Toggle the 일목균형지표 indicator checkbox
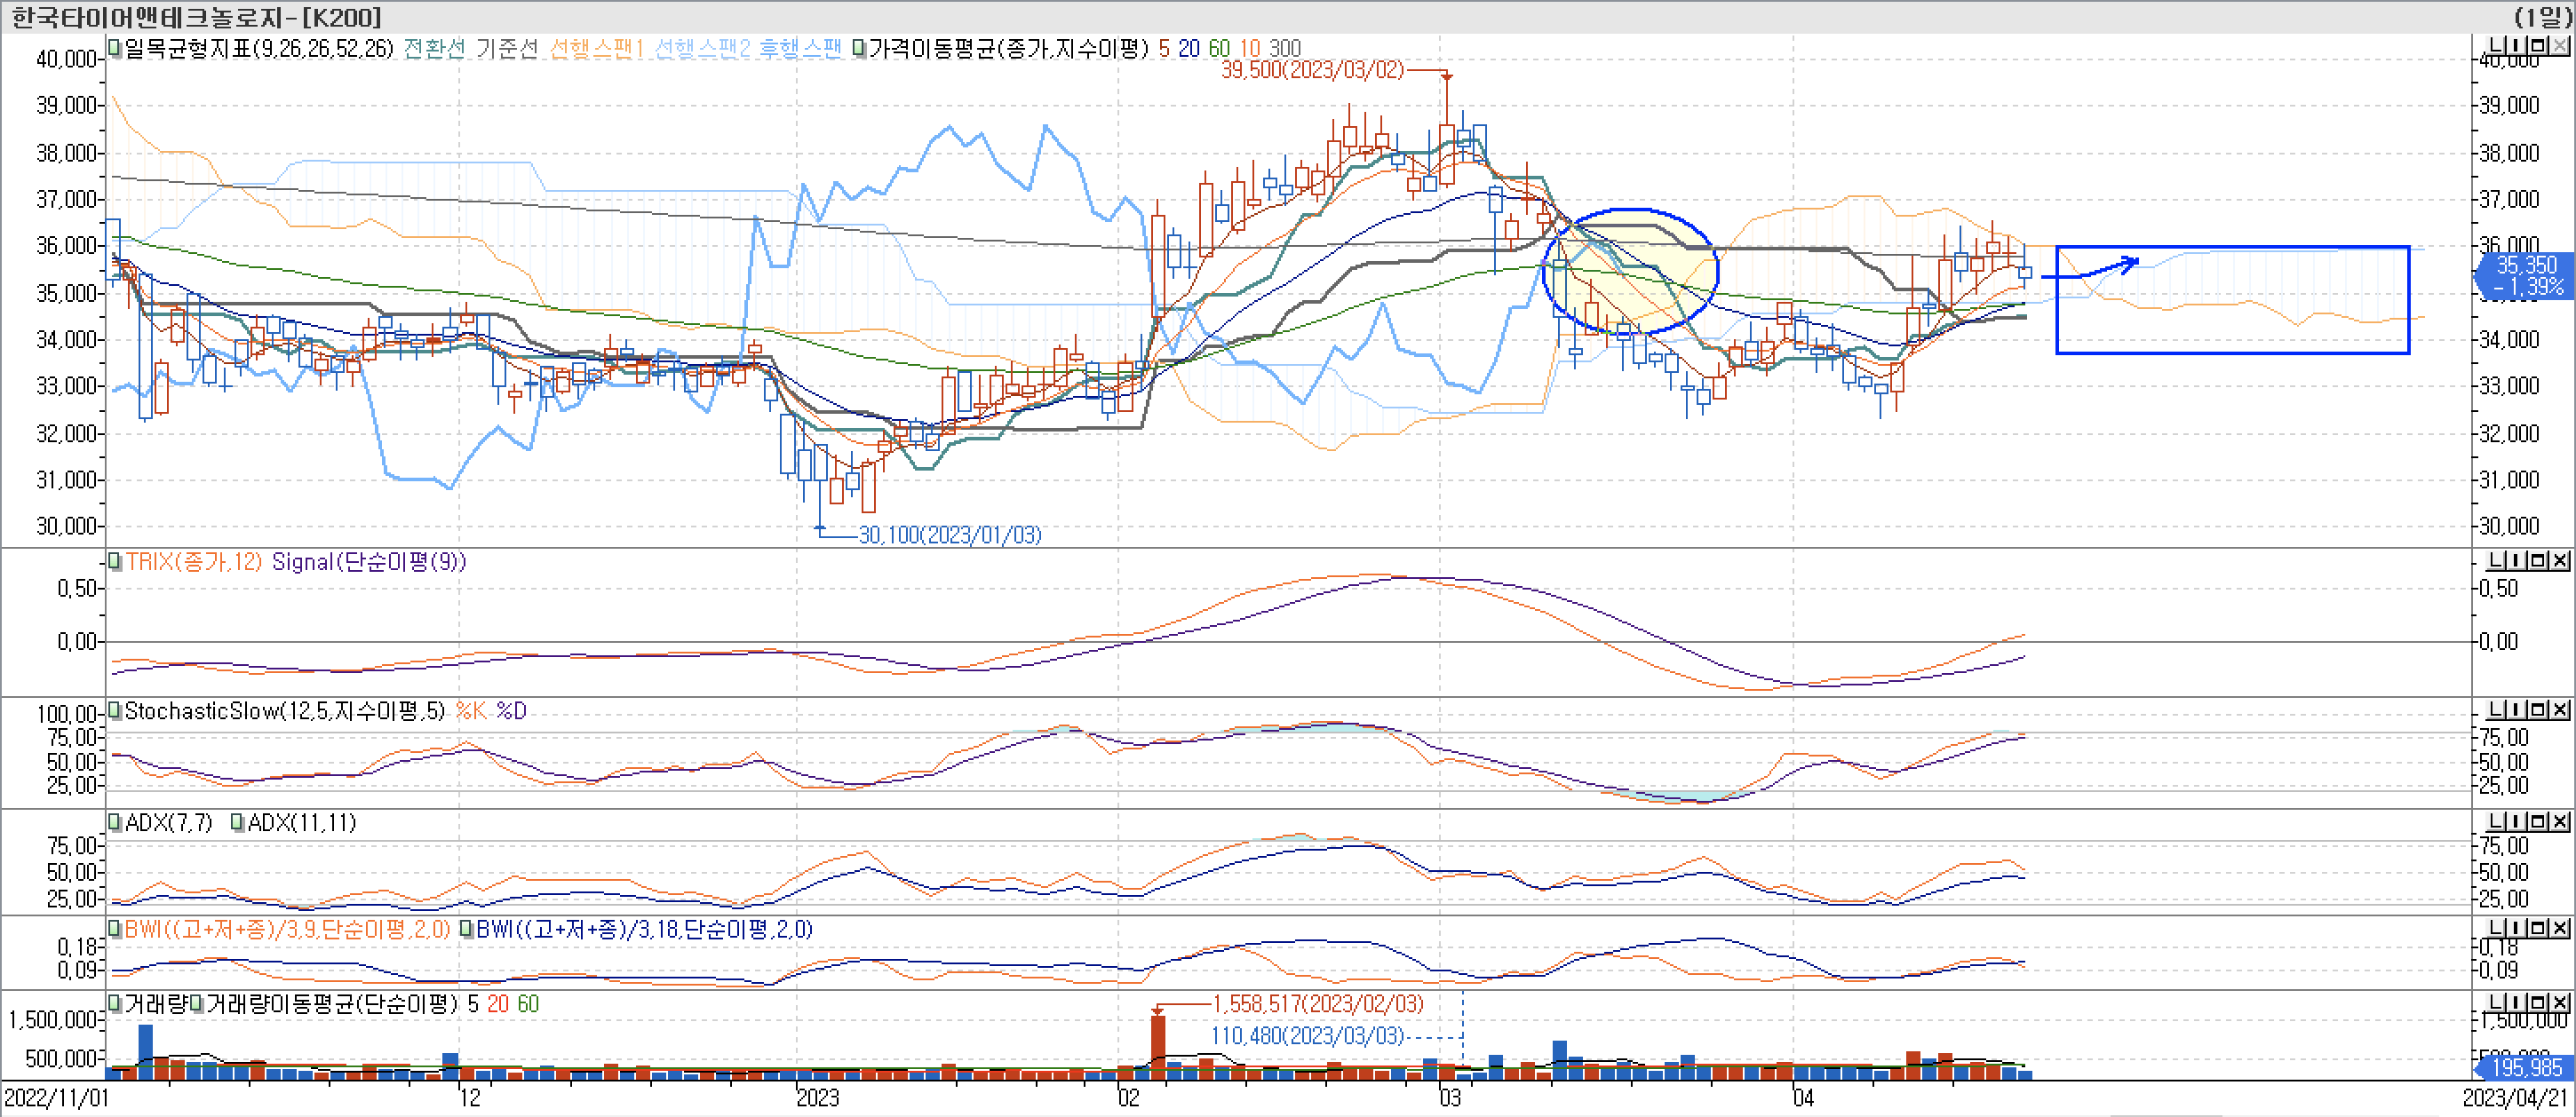Screen dimensions: 2576x1117 tap(113, 47)
